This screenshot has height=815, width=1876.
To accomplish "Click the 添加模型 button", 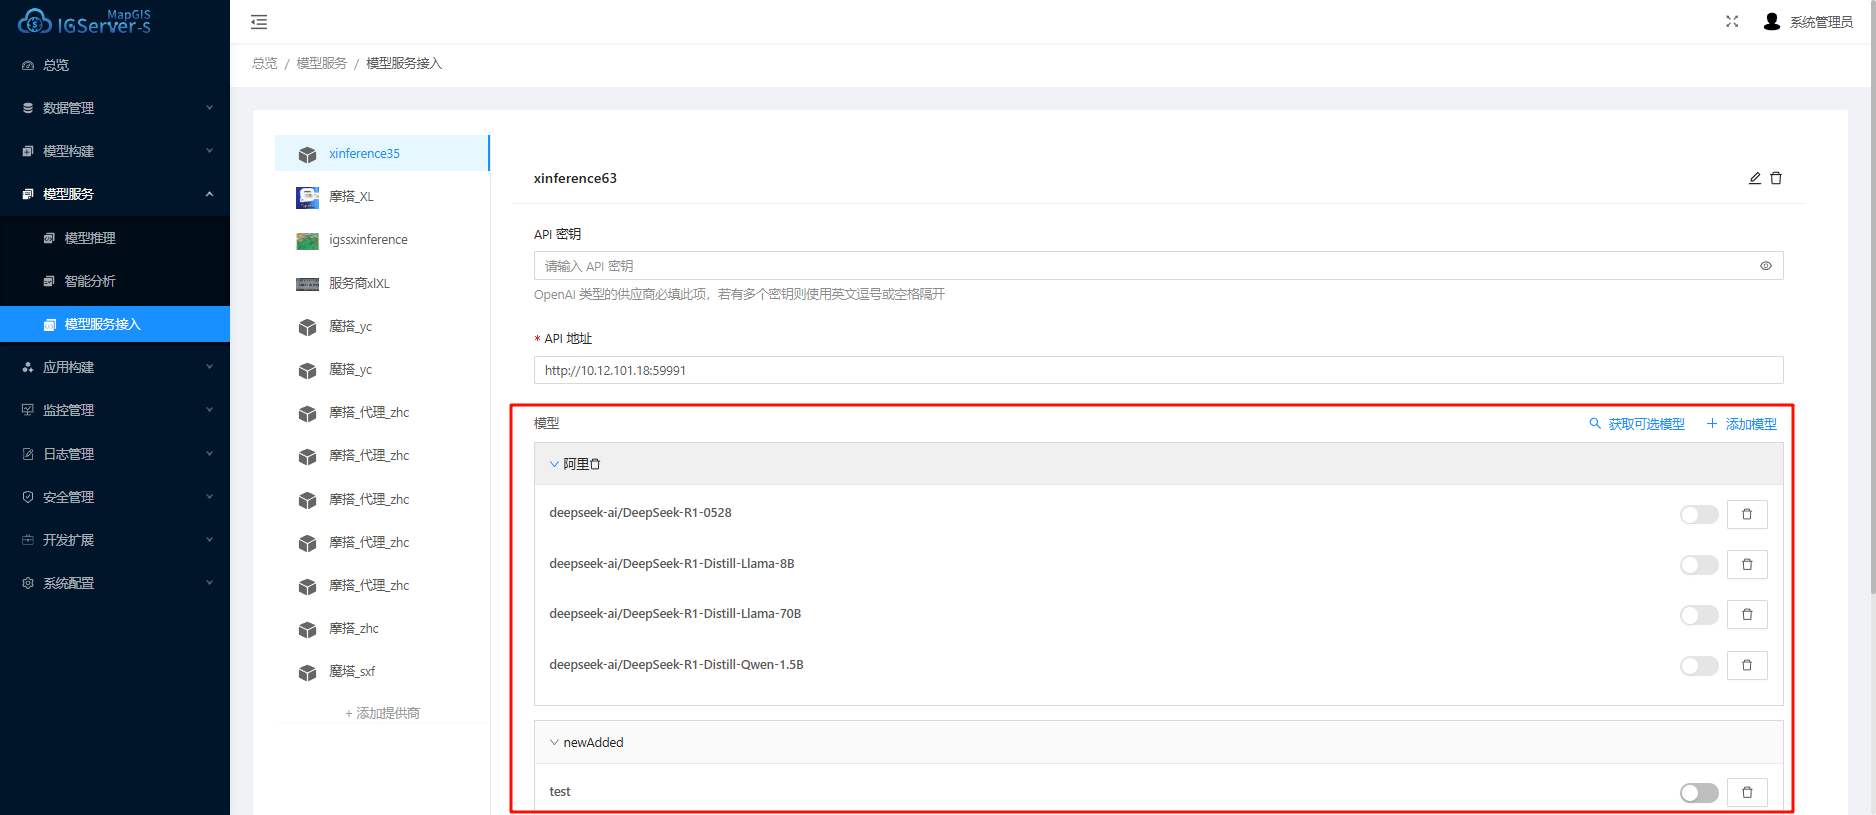I will point(1742,424).
